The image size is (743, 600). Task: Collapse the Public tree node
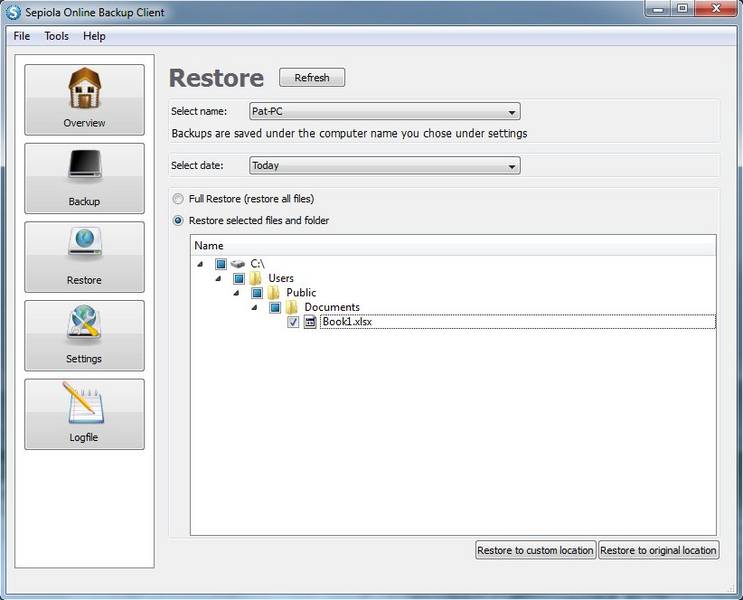point(236,293)
